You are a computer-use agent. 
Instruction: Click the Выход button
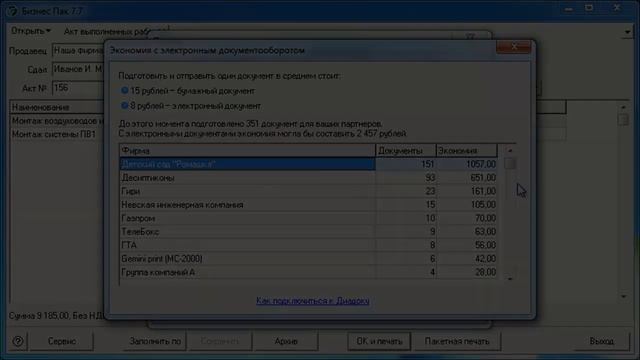click(601, 341)
